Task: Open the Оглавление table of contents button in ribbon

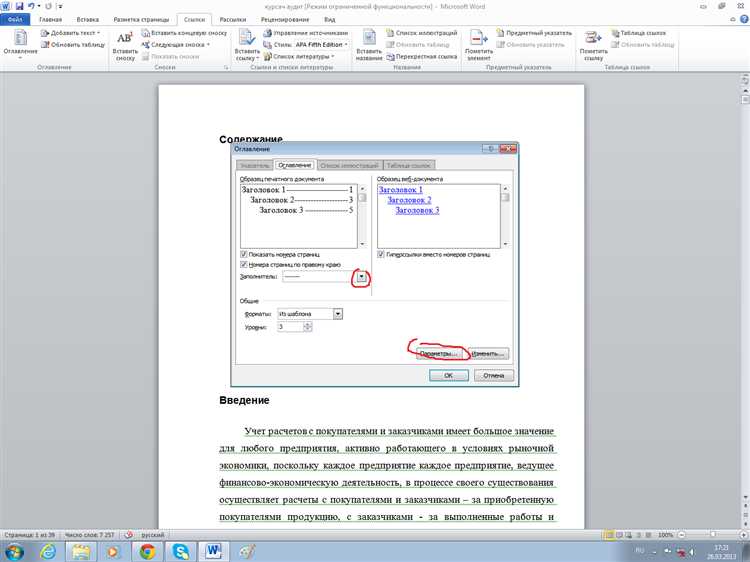Action: [x=20, y=44]
